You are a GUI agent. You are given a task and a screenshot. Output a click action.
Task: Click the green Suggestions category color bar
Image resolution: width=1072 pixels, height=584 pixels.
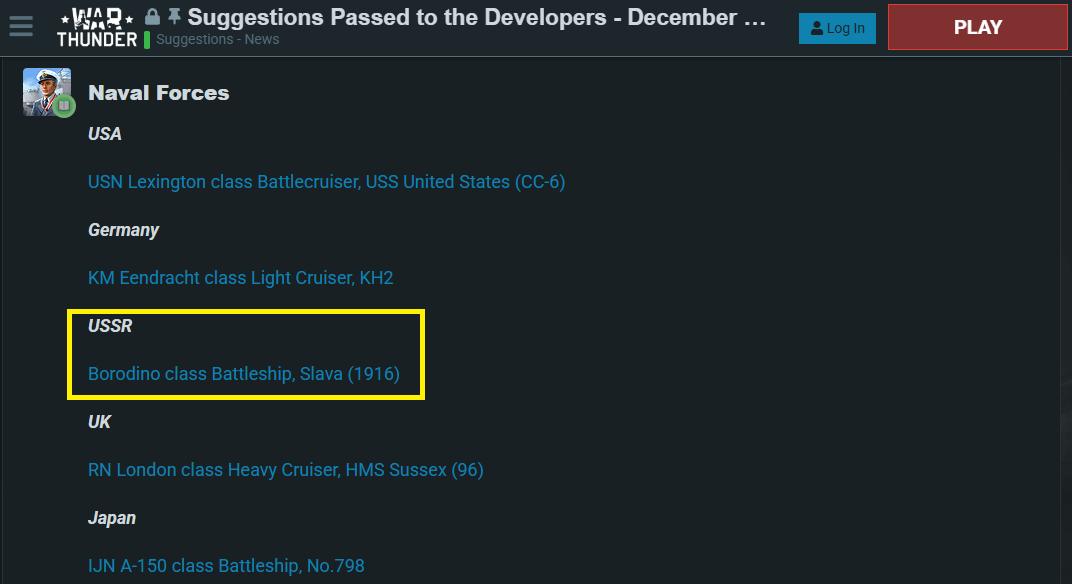click(x=147, y=40)
